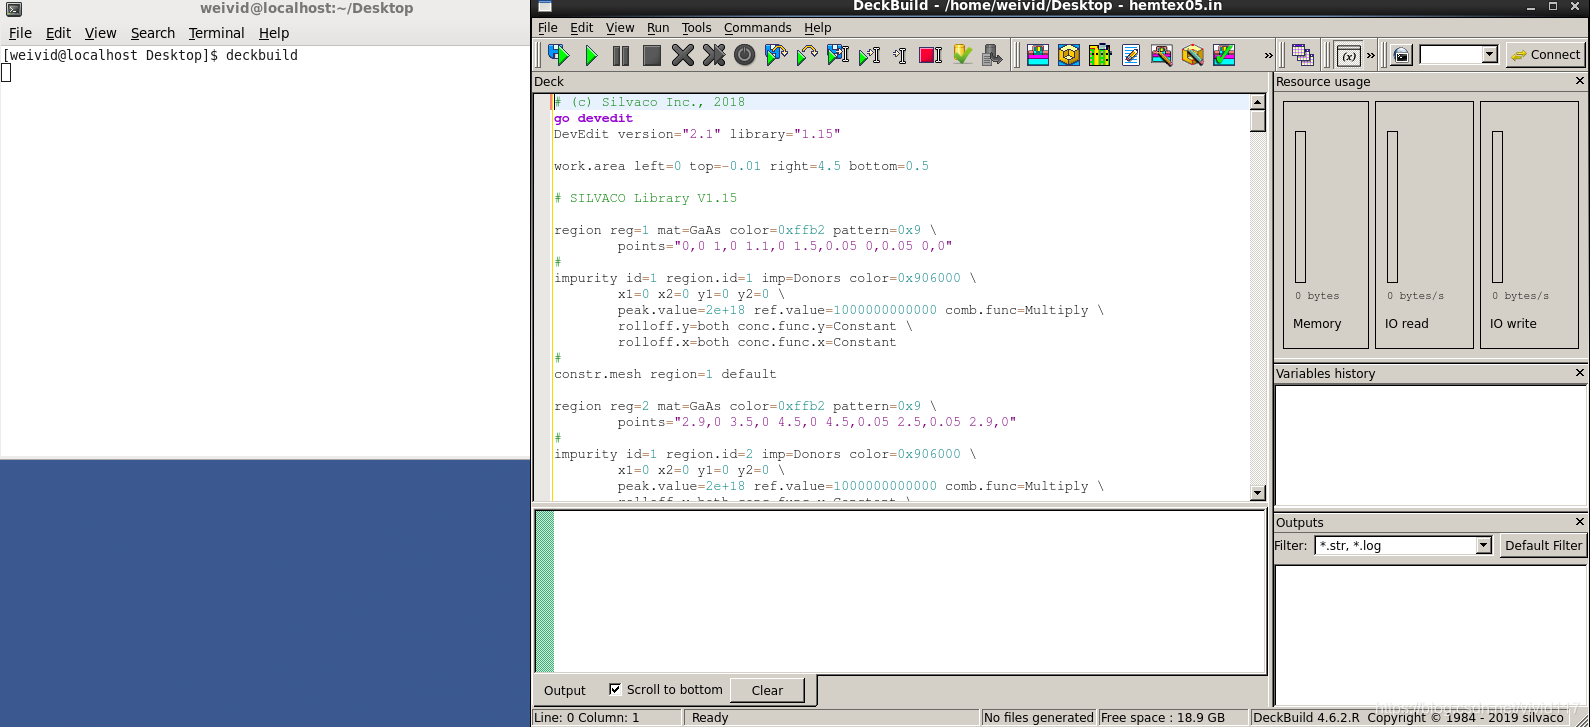The width and height of the screenshot is (1590, 727).
Task: Click the X-with-arrow kill toolbar icon
Action: pos(714,55)
